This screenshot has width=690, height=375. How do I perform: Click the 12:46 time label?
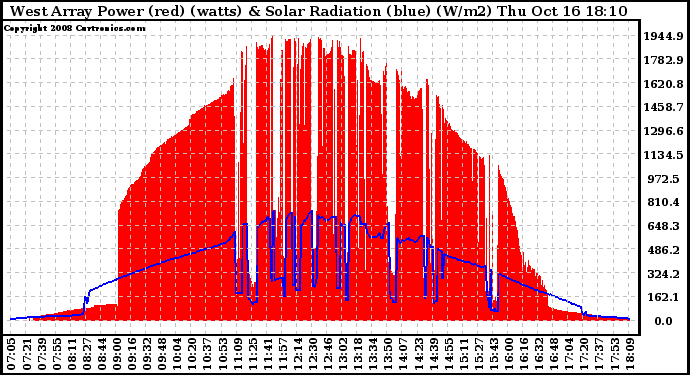click(327, 354)
